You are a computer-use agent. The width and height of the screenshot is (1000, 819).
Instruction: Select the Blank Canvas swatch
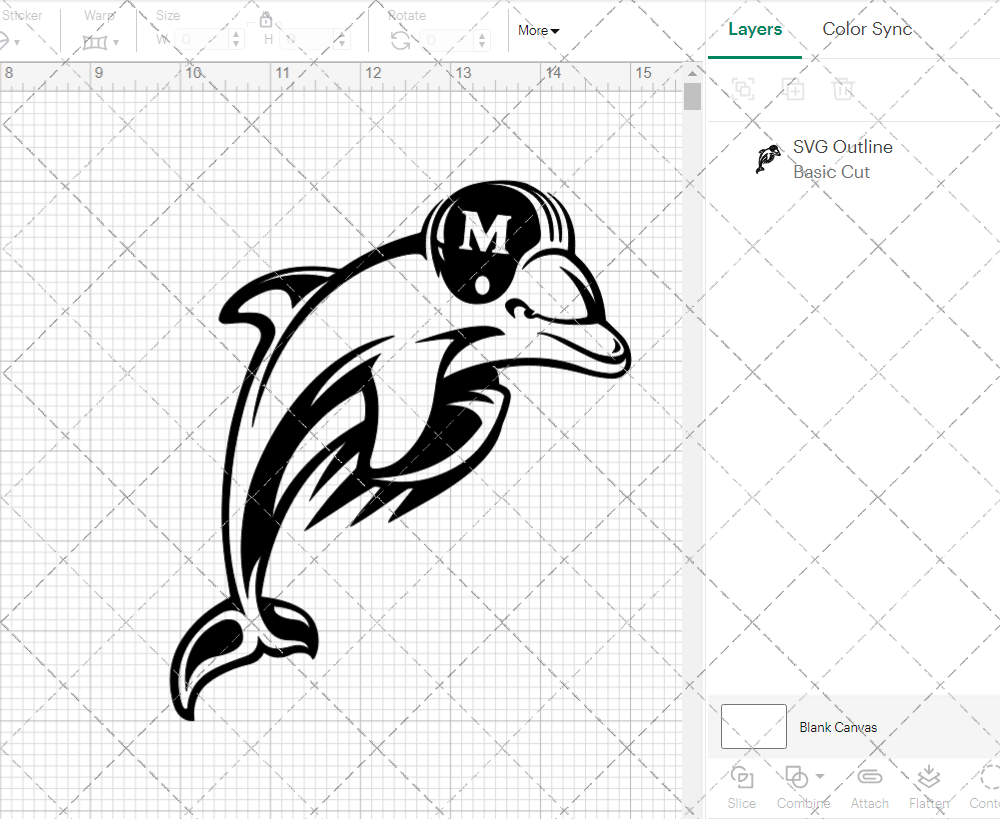point(753,727)
